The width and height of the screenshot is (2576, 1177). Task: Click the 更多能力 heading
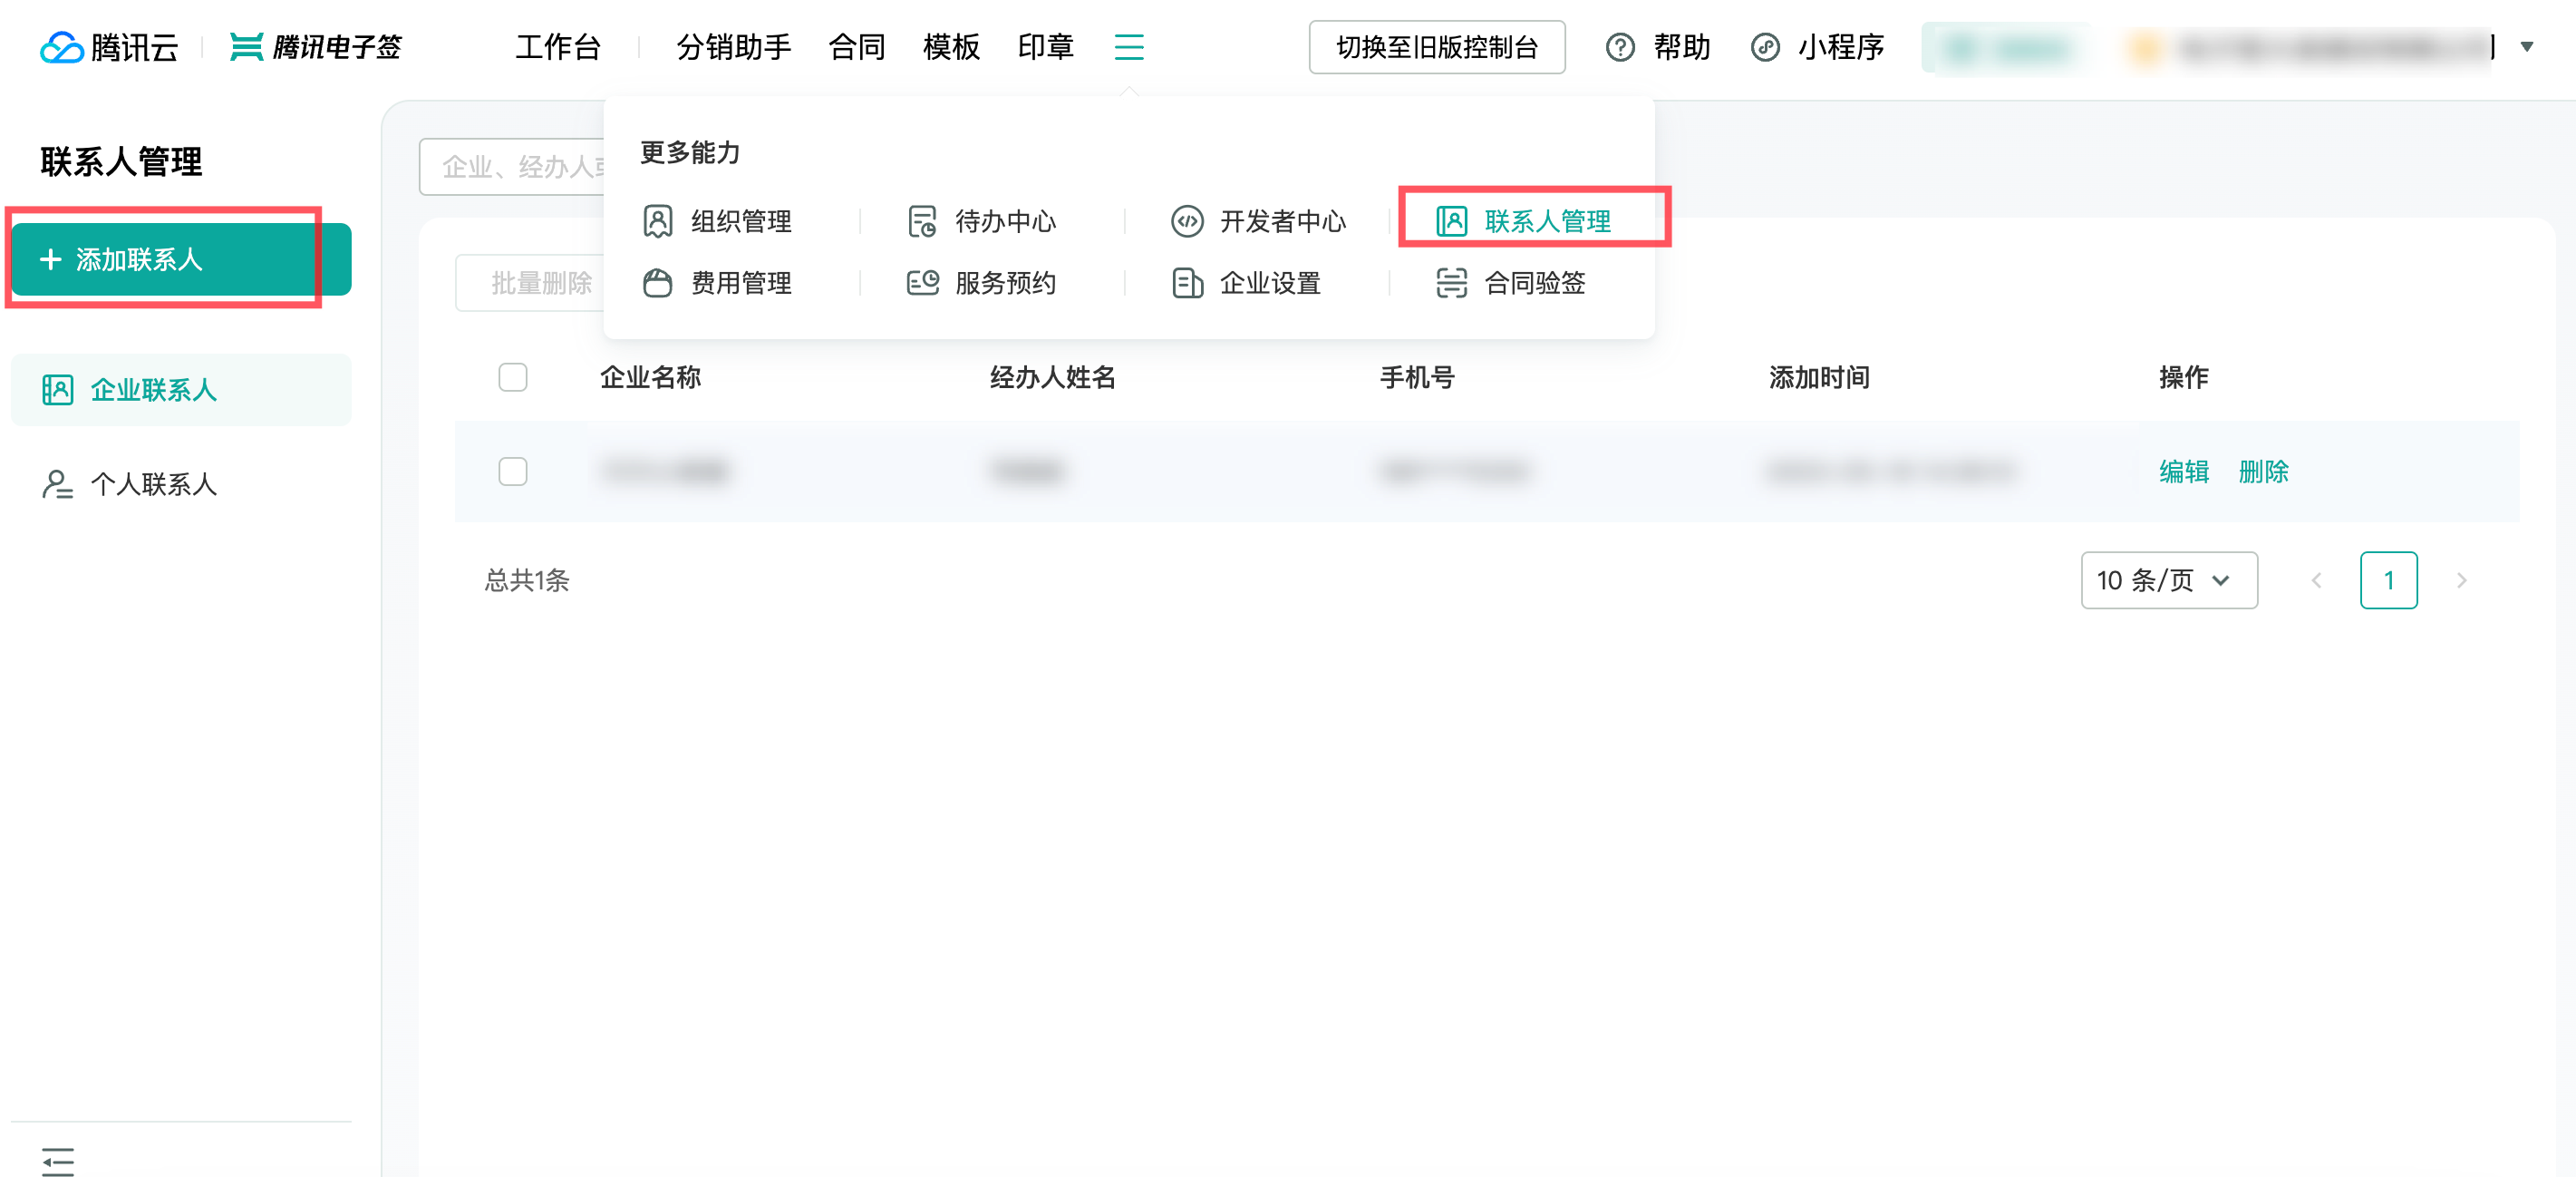[x=690, y=152]
